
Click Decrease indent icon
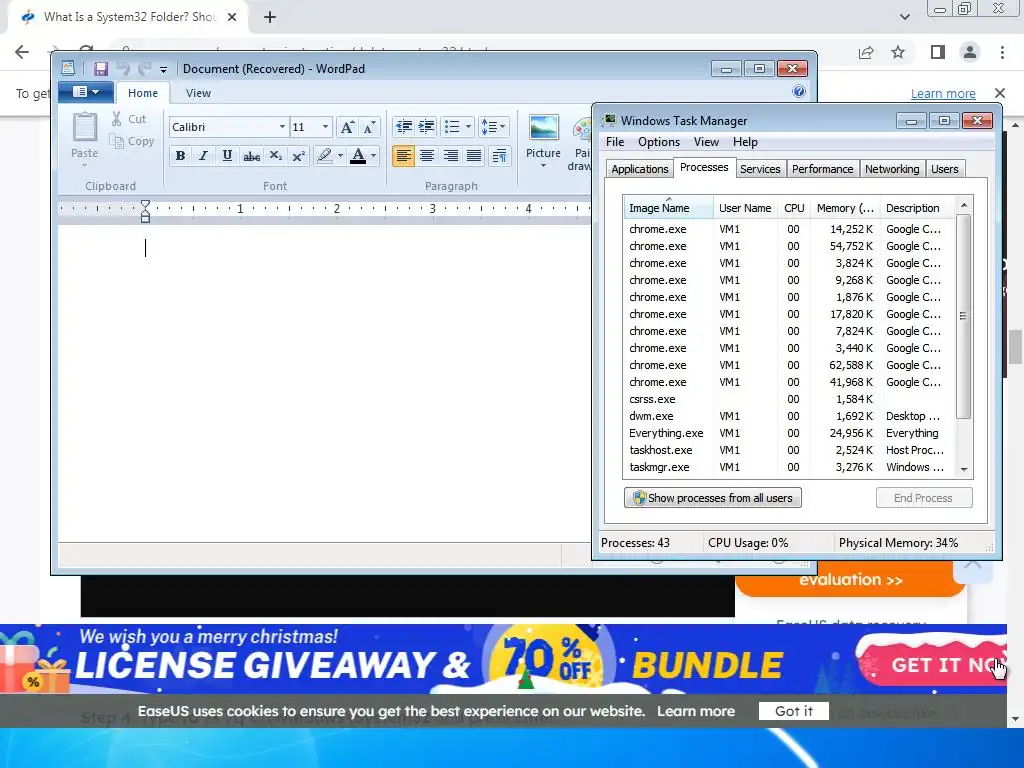(404, 127)
